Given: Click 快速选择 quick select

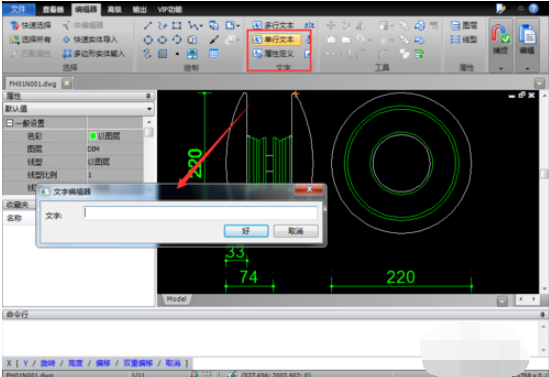Looking at the screenshot, I should 30,25.
